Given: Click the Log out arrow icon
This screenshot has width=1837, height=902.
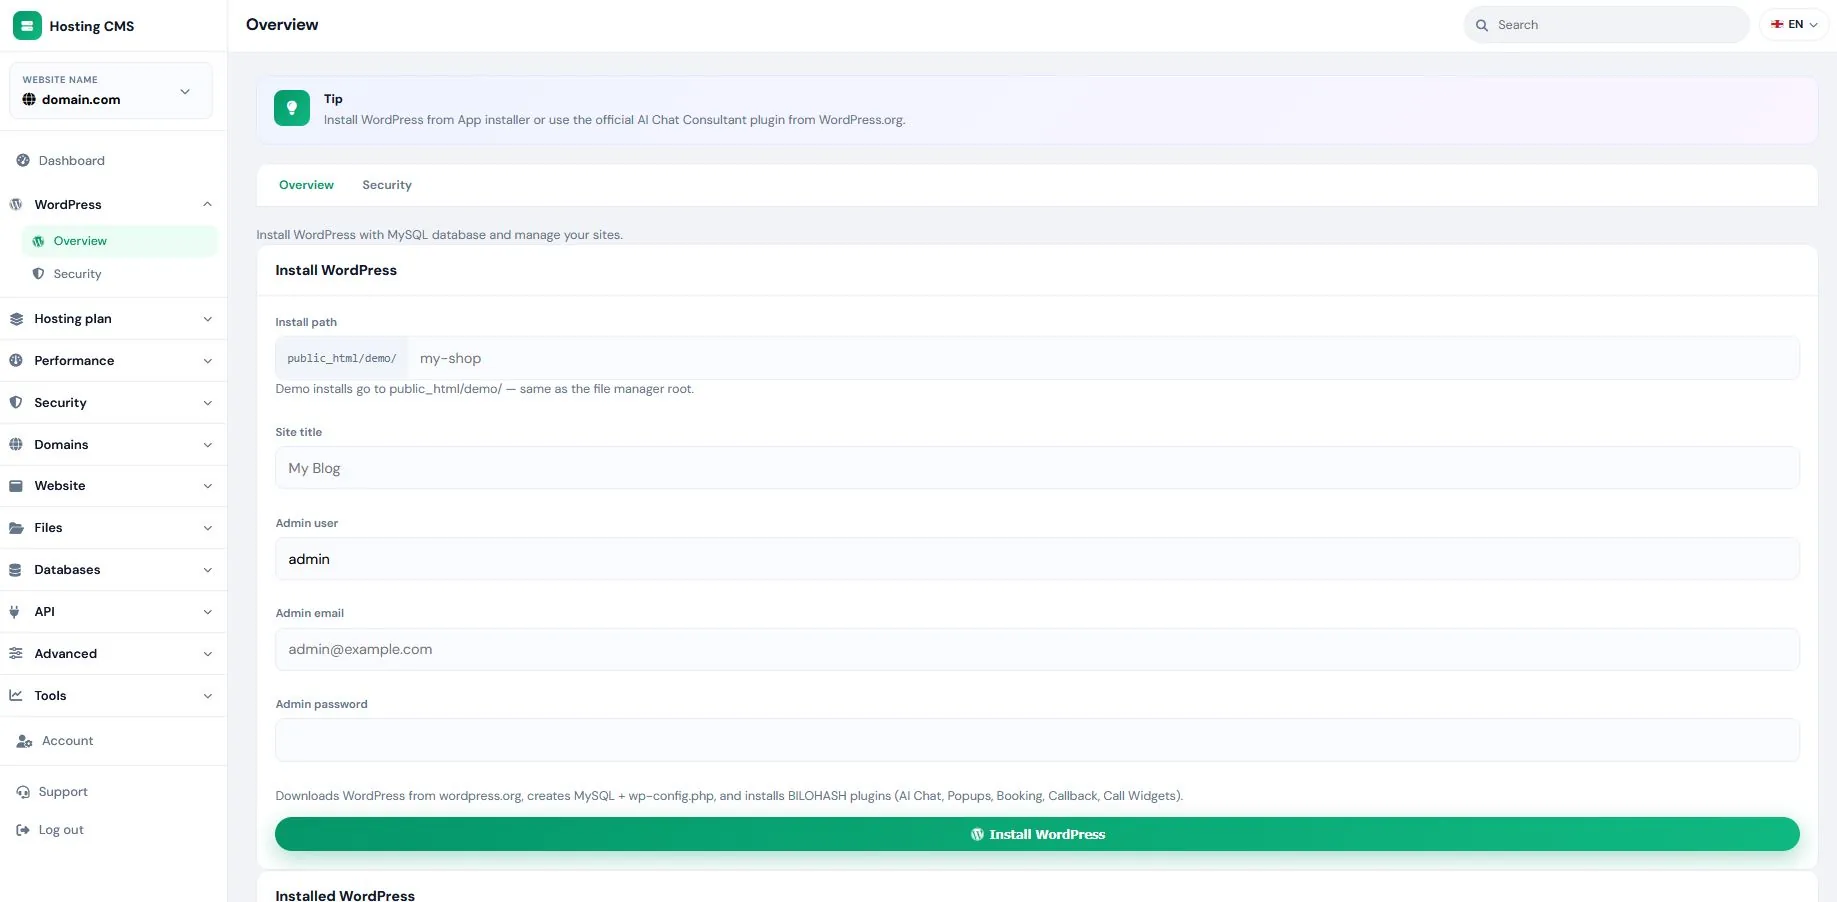Looking at the screenshot, I should tap(23, 830).
